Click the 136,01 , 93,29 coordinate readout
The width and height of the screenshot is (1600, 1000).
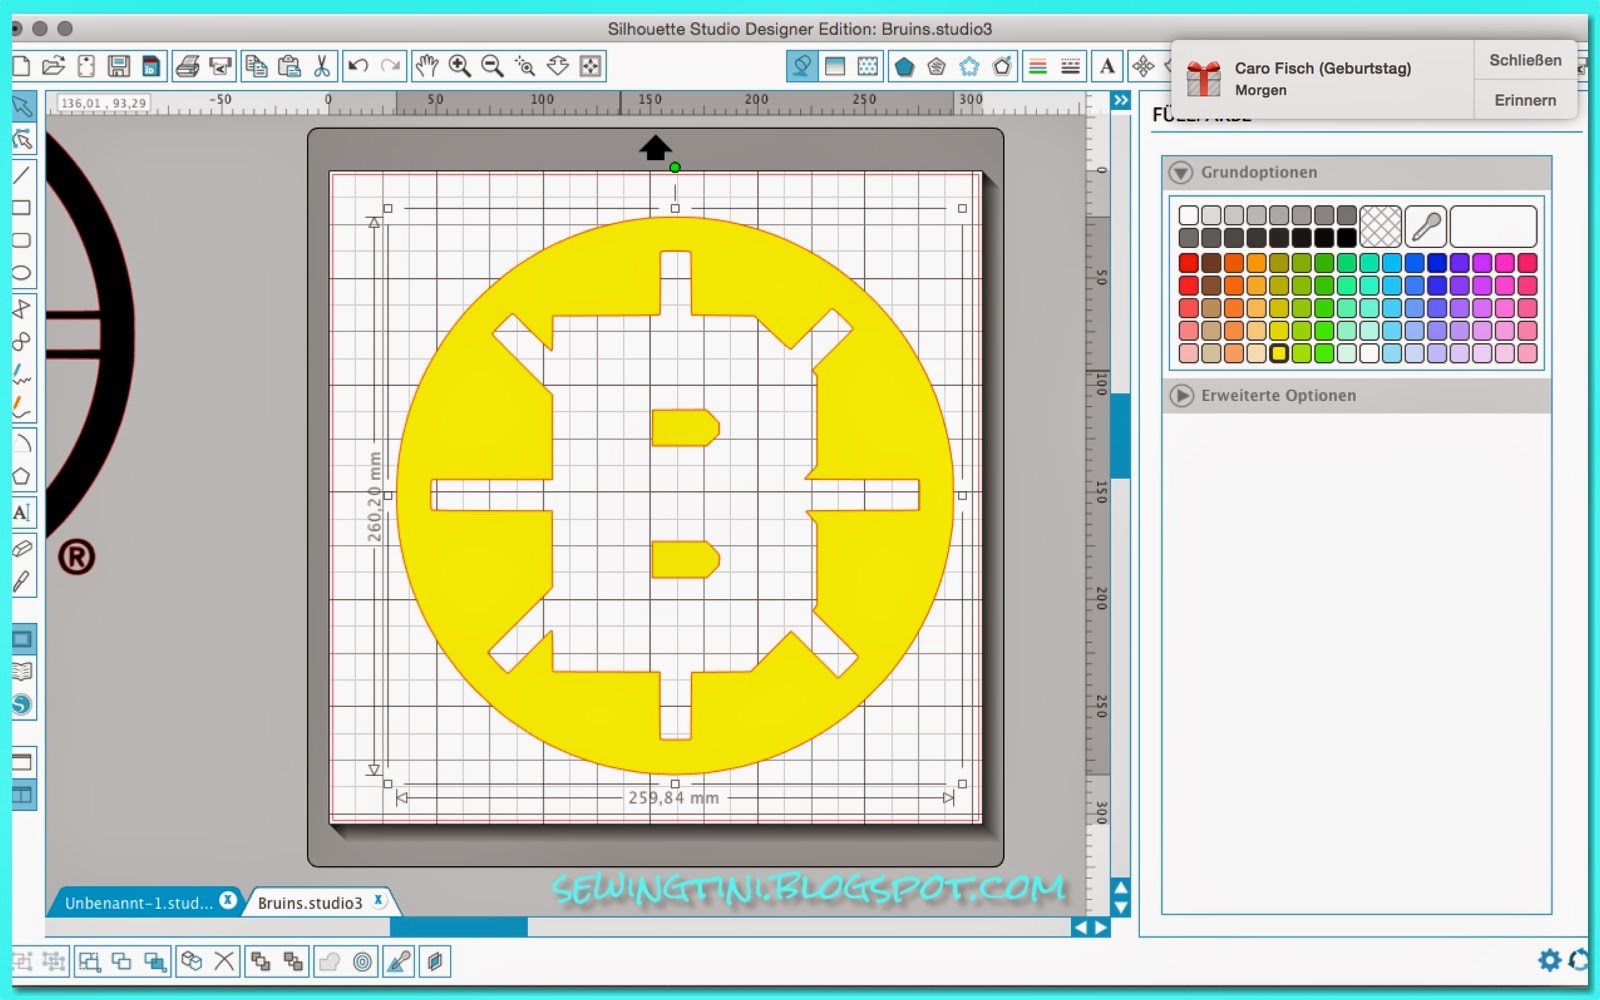(x=103, y=103)
